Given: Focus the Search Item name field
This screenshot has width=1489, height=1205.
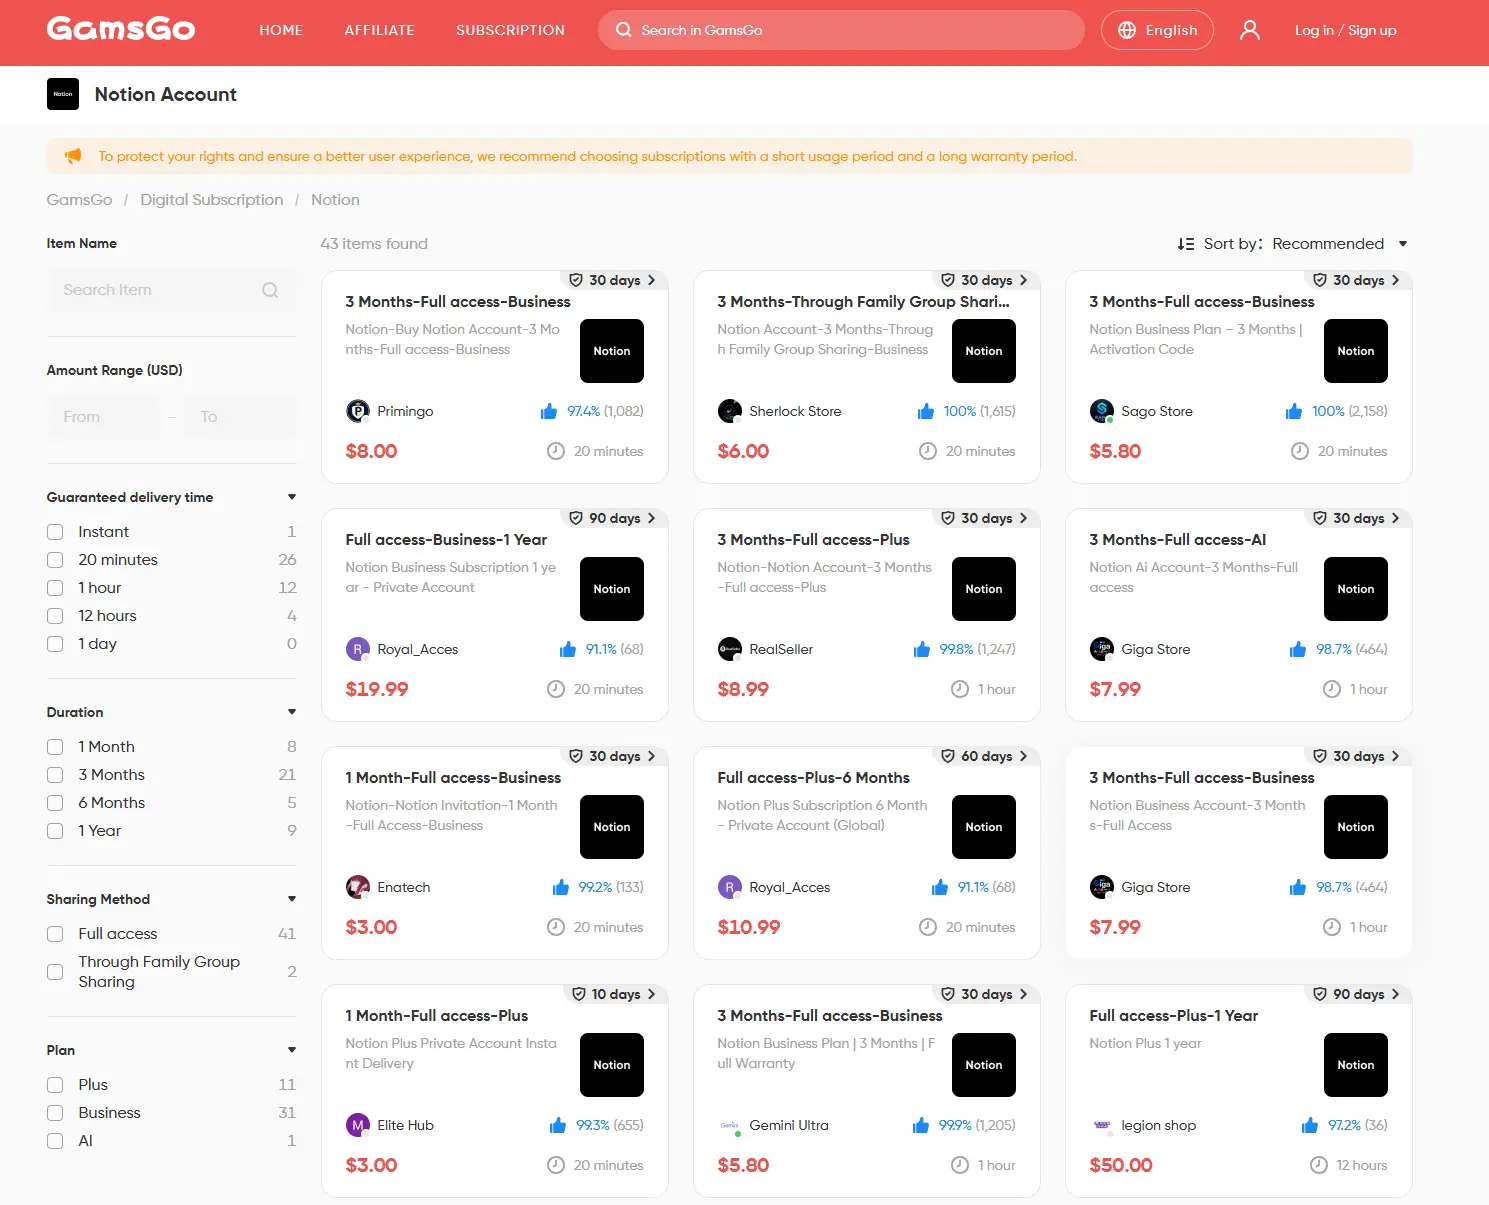Looking at the screenshot, I should click(172, 290).
